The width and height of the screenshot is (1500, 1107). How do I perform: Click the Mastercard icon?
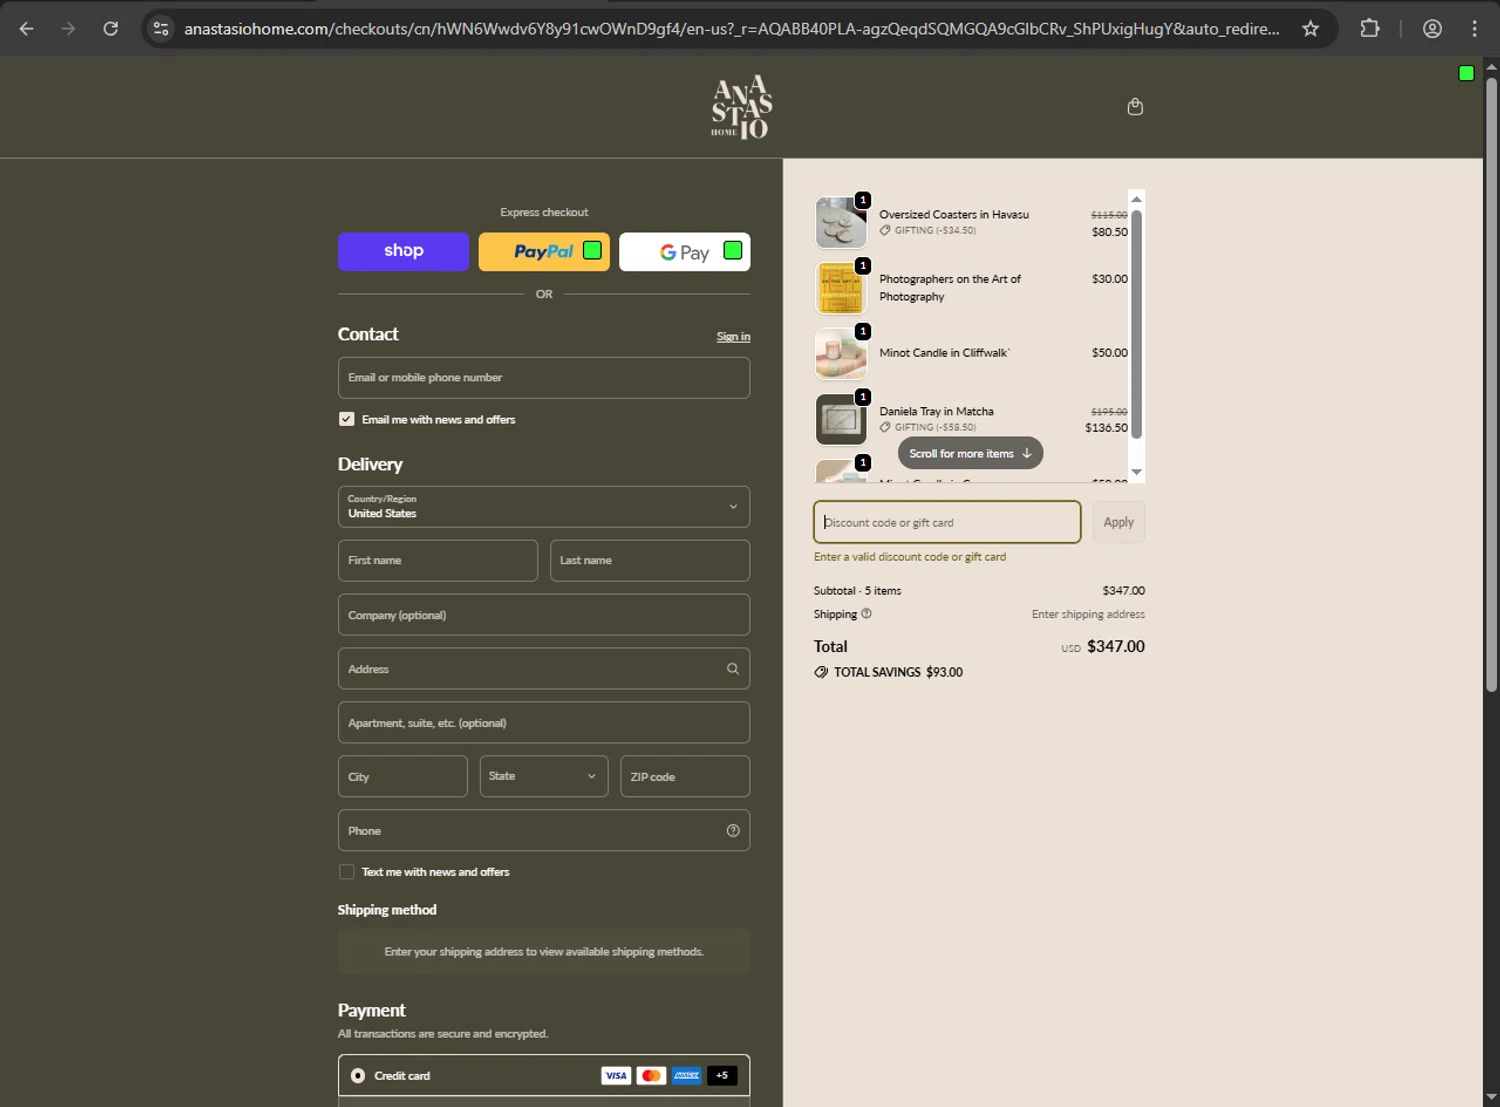pyautogui.click(x=651, y=1076)
